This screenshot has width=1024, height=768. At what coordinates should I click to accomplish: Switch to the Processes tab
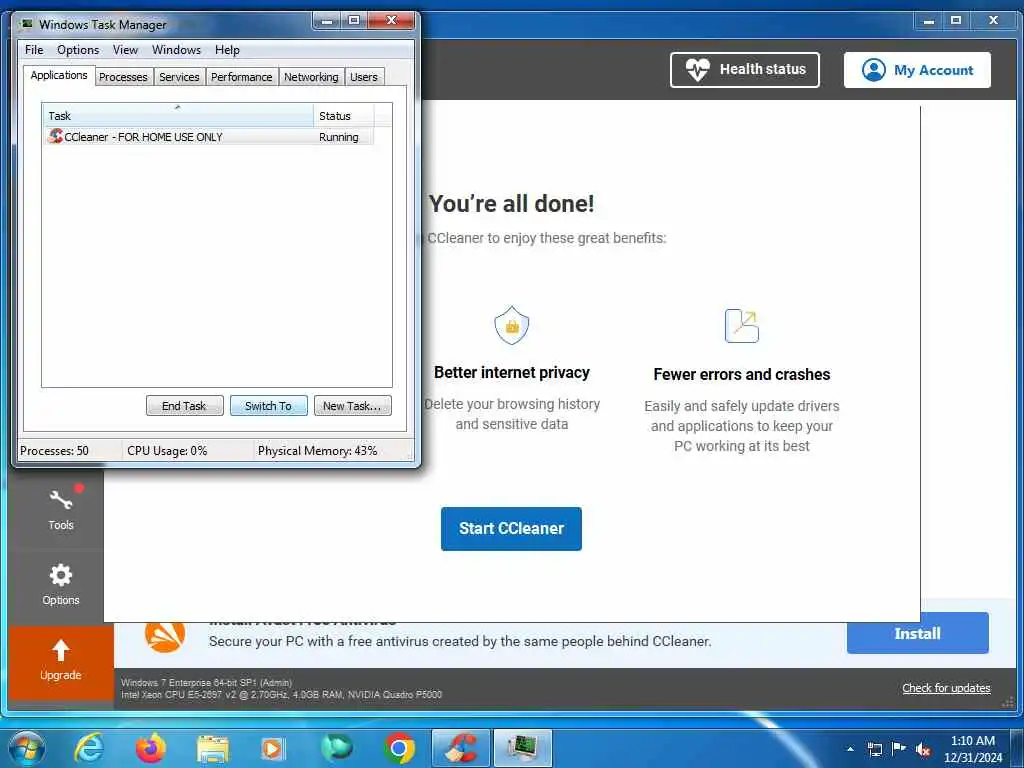(123, 77)
